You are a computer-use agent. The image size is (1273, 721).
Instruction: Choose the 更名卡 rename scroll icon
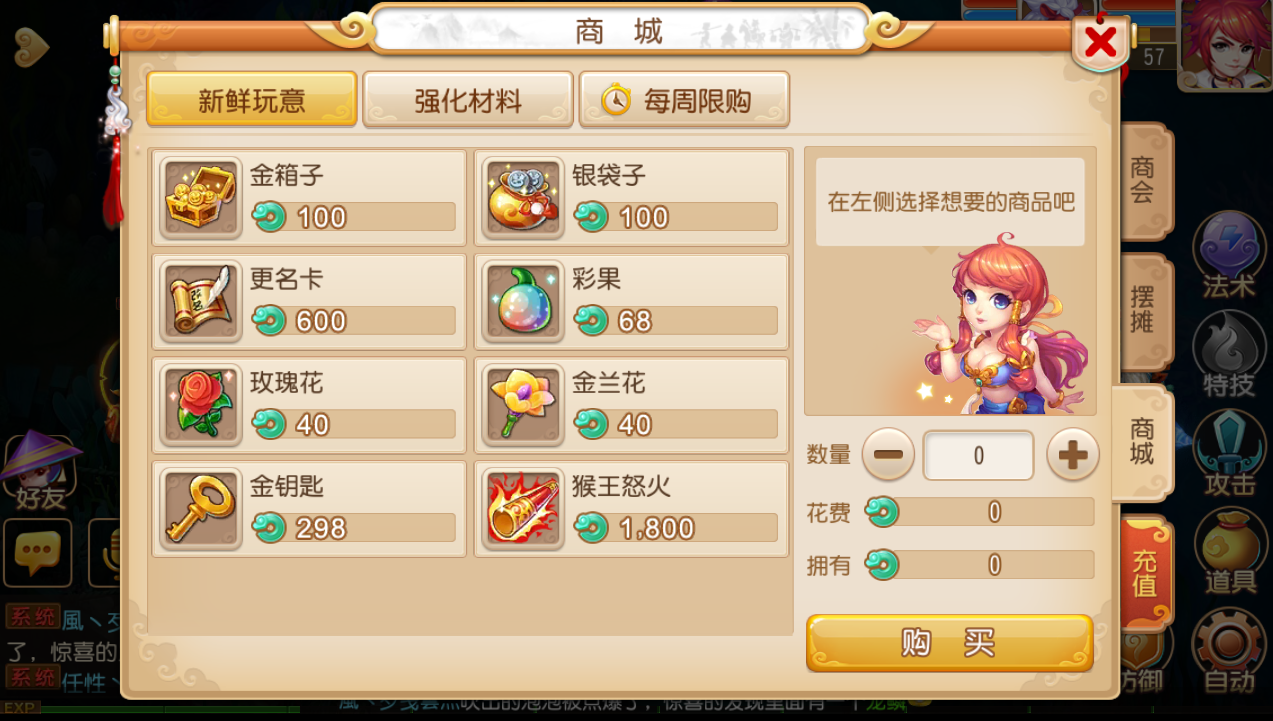pos(202,301)
